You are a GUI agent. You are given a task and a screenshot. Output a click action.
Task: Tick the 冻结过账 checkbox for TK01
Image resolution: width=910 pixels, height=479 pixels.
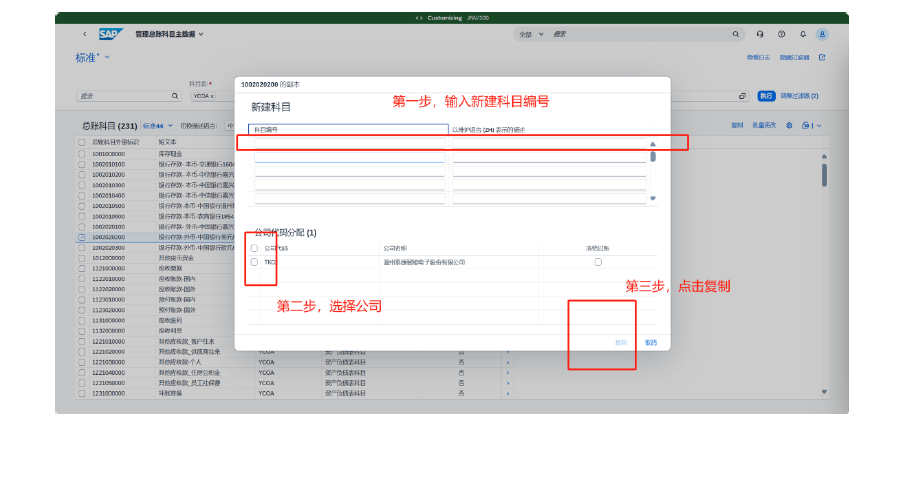598,262
